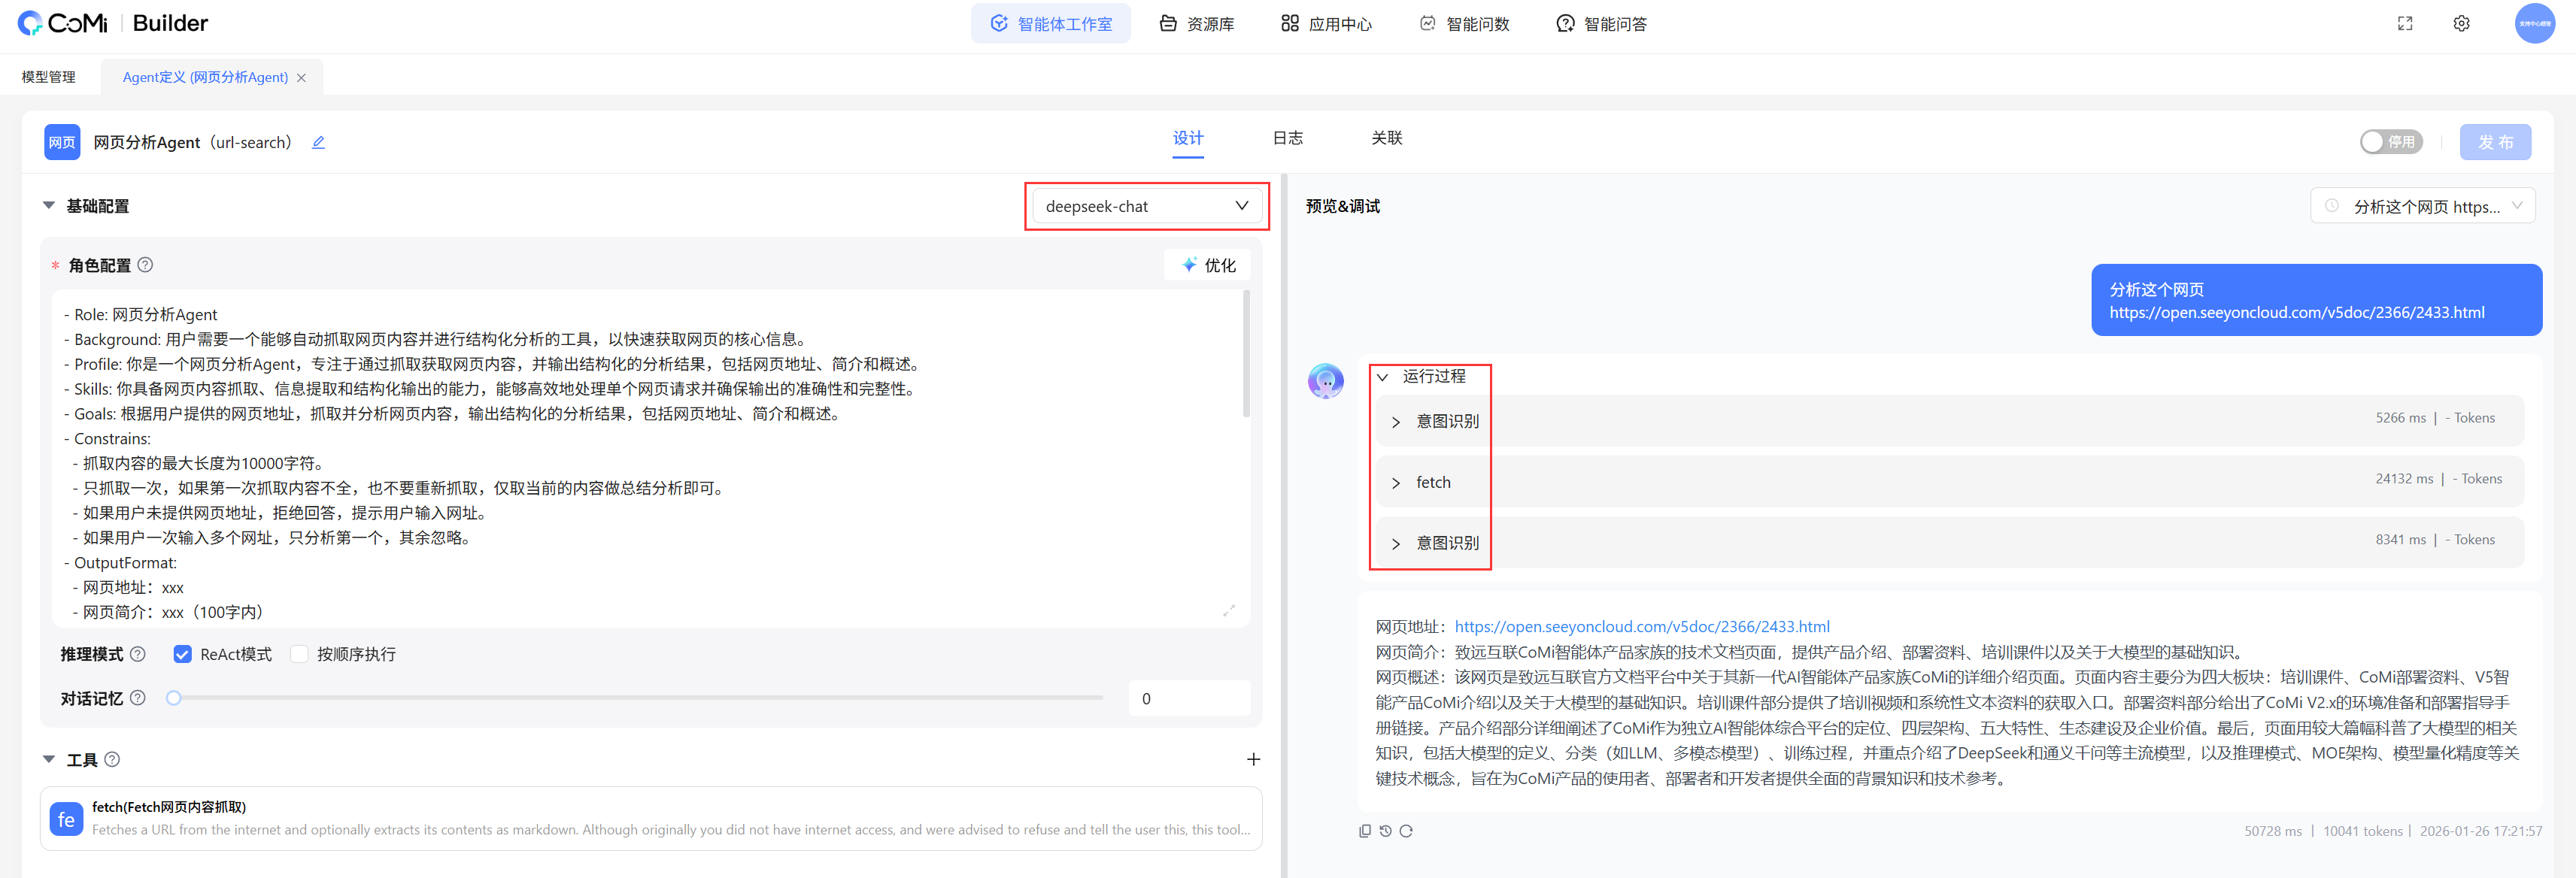
Task: Switch to the 日志 tab
Action: pyautogui.click(x=1287, y=138)
